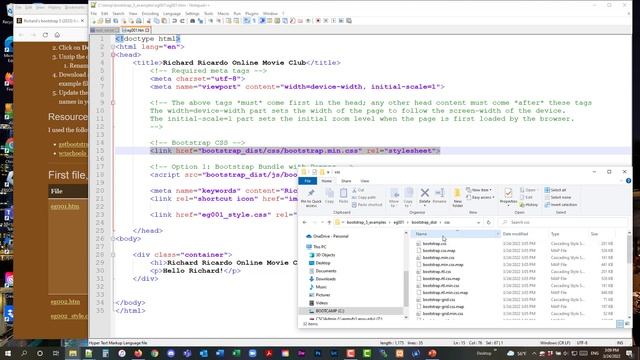Switch to the eg001.htm tab in Notepad++

pos(136,30)
